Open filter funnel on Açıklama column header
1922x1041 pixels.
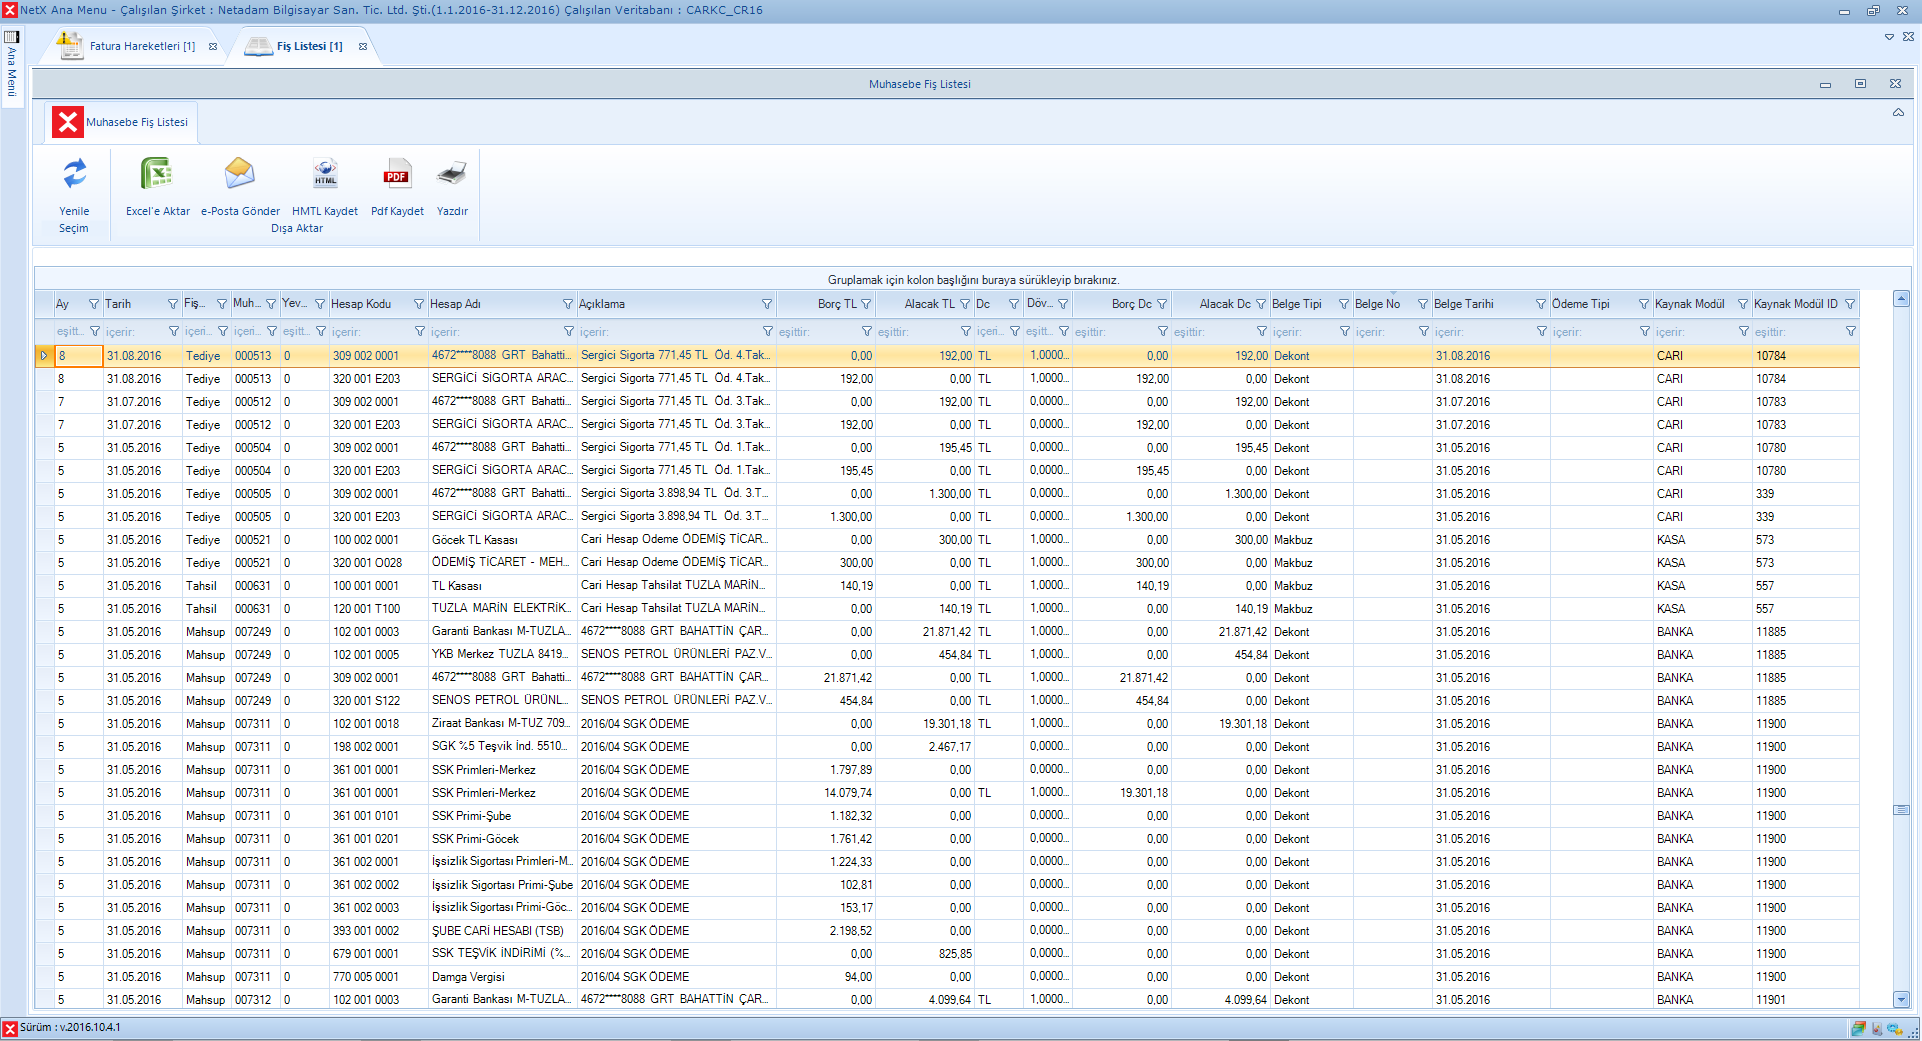pos(767,304)
